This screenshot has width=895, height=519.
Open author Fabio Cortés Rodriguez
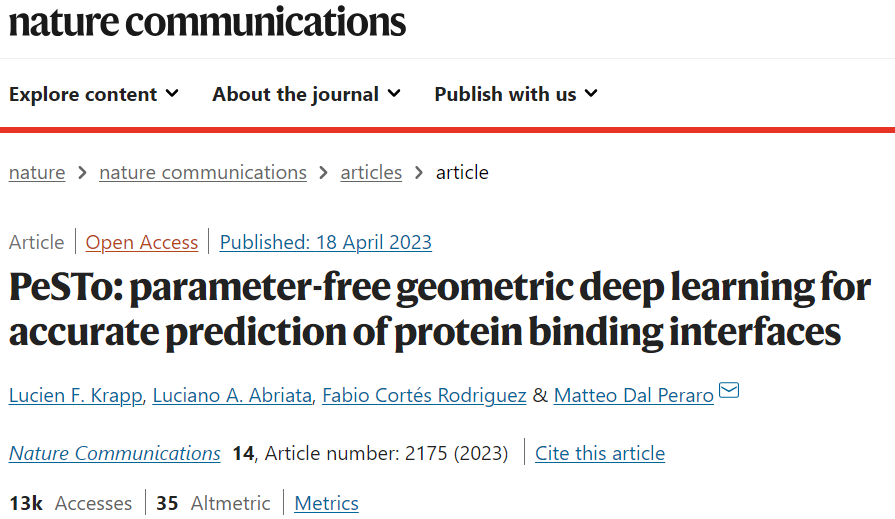point(424,395)
